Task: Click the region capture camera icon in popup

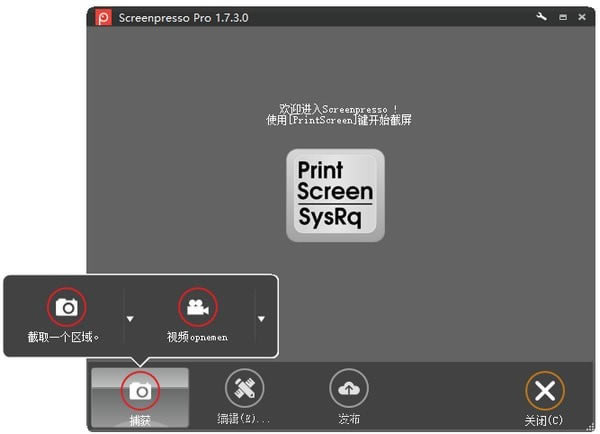Action: [66, 308]
